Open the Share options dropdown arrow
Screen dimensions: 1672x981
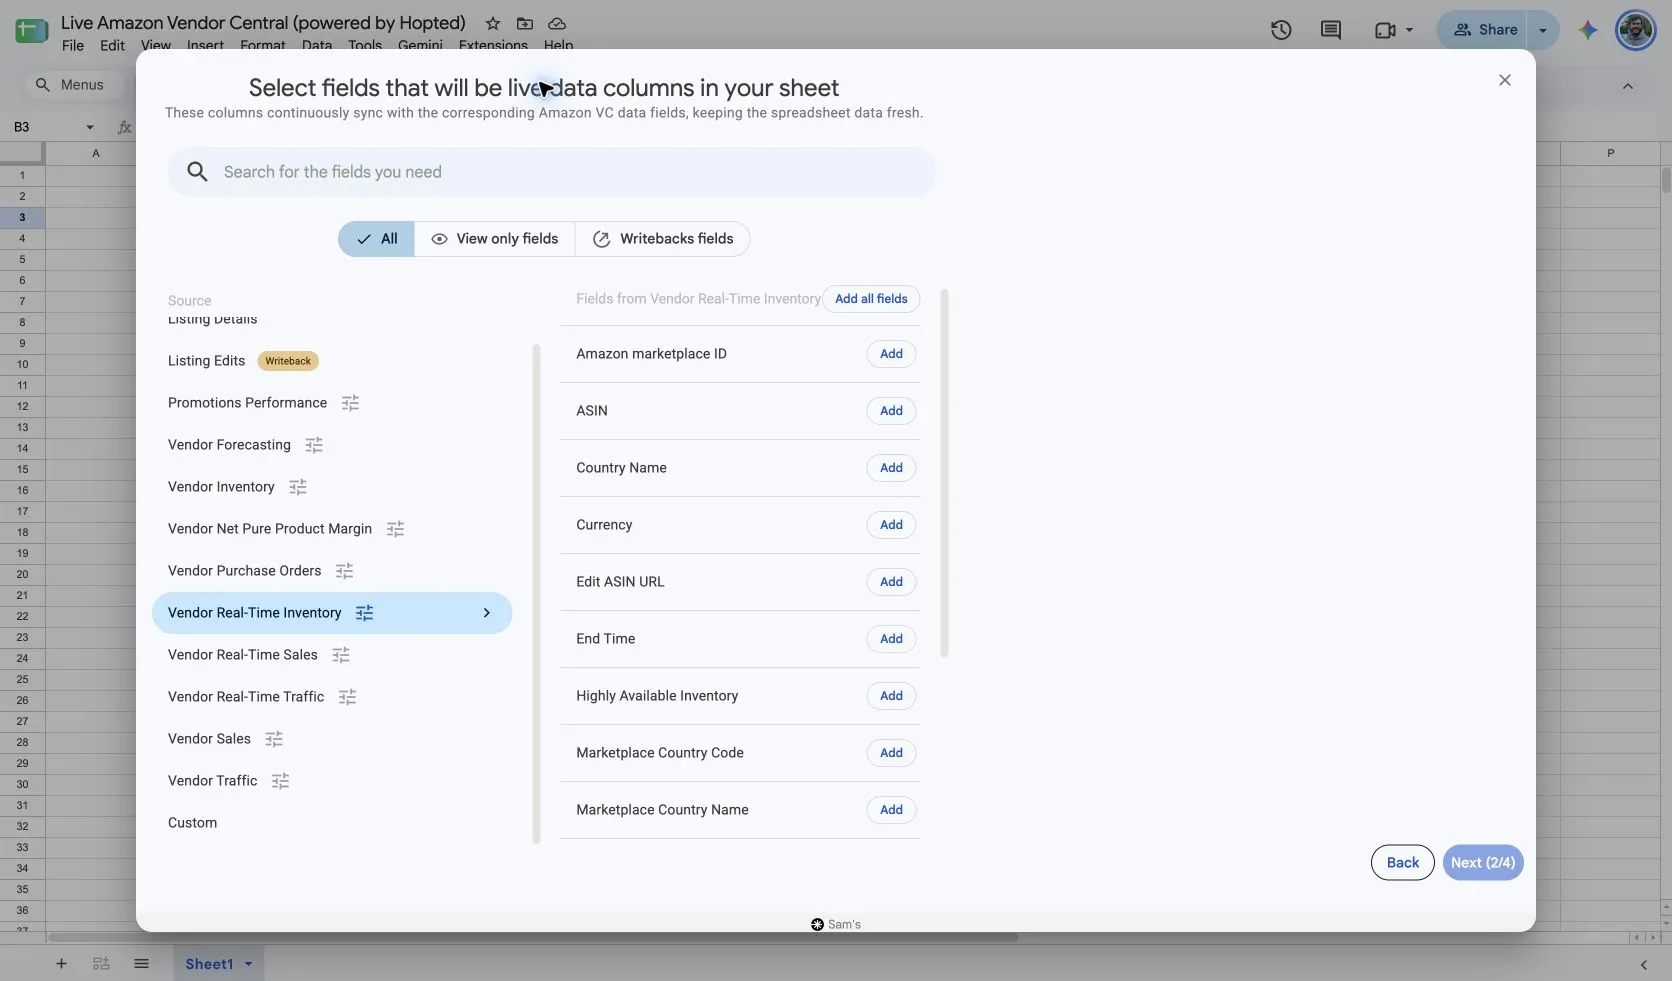click(x=1543, y=30)
